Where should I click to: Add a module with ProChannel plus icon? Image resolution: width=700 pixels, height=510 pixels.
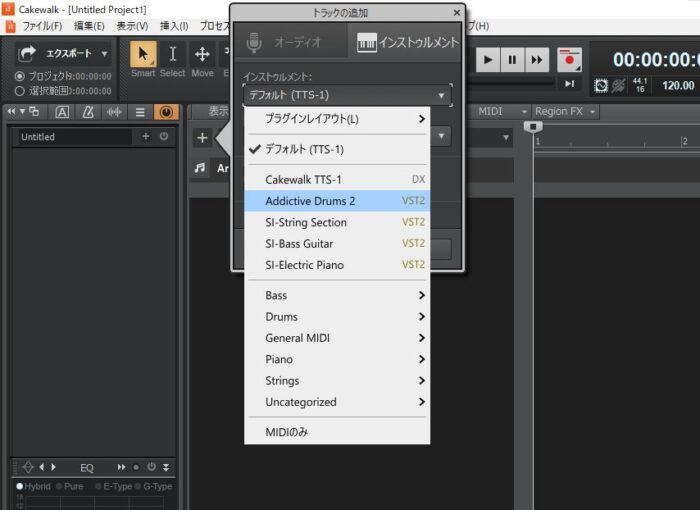pyautogui.click(x=146, y=136)
